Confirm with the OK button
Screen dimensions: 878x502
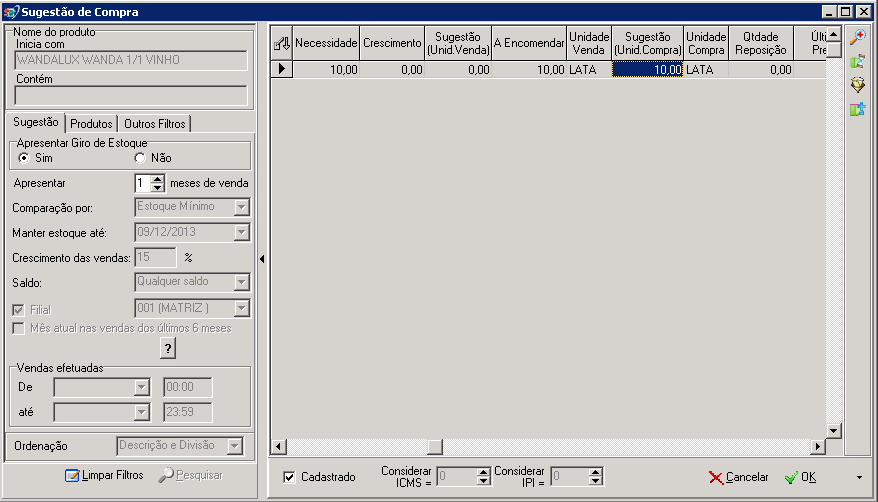pyautogui.click(x=801, y=477)
